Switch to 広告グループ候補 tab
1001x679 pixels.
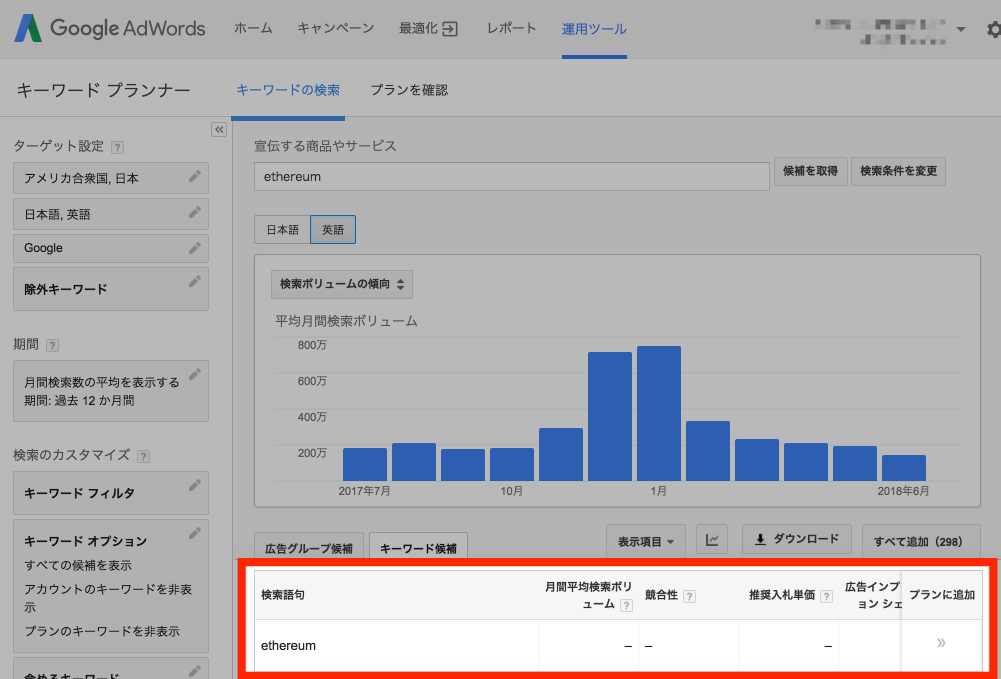click(309, 548)
